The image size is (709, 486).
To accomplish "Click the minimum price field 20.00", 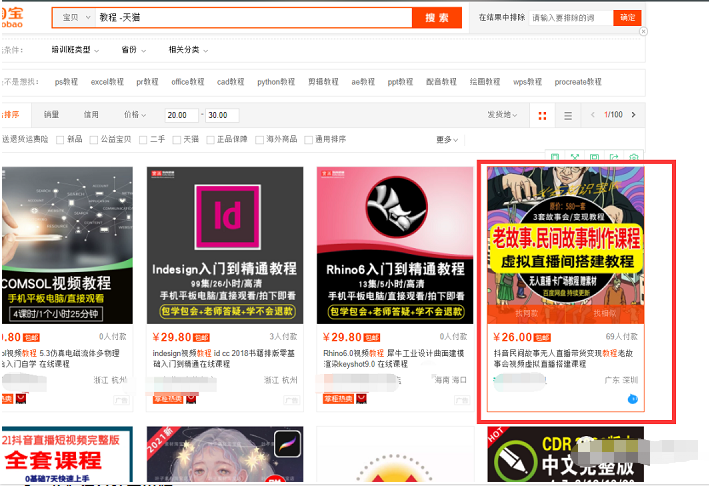I will 182,115.
